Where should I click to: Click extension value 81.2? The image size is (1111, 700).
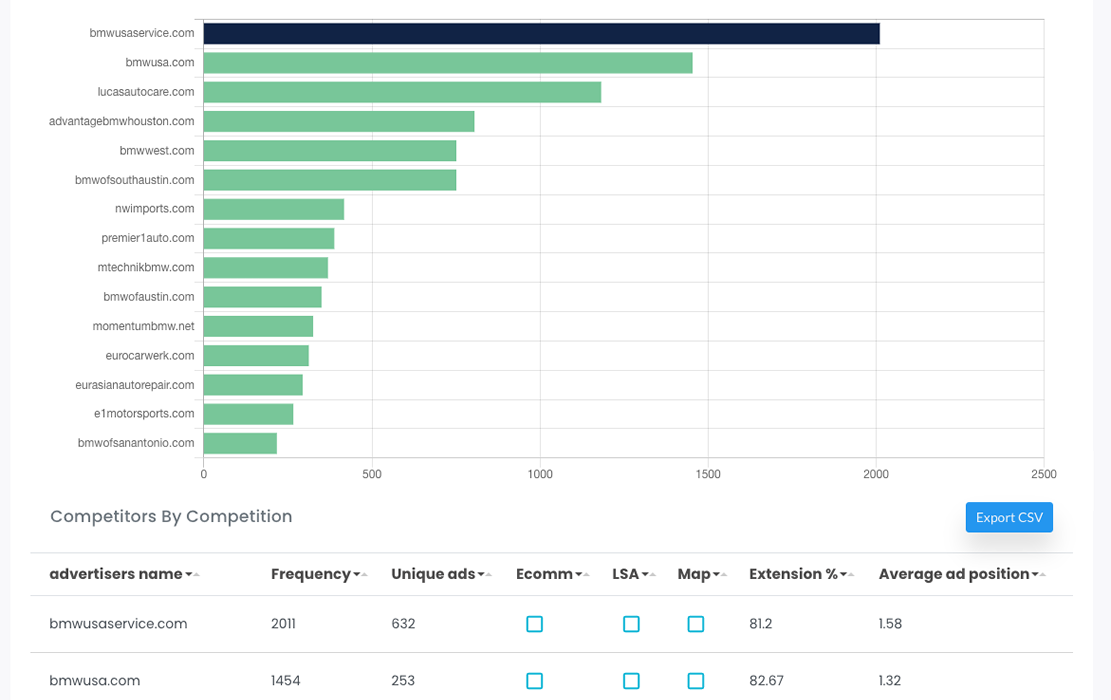pyautogui.click(x=760, y=623)
